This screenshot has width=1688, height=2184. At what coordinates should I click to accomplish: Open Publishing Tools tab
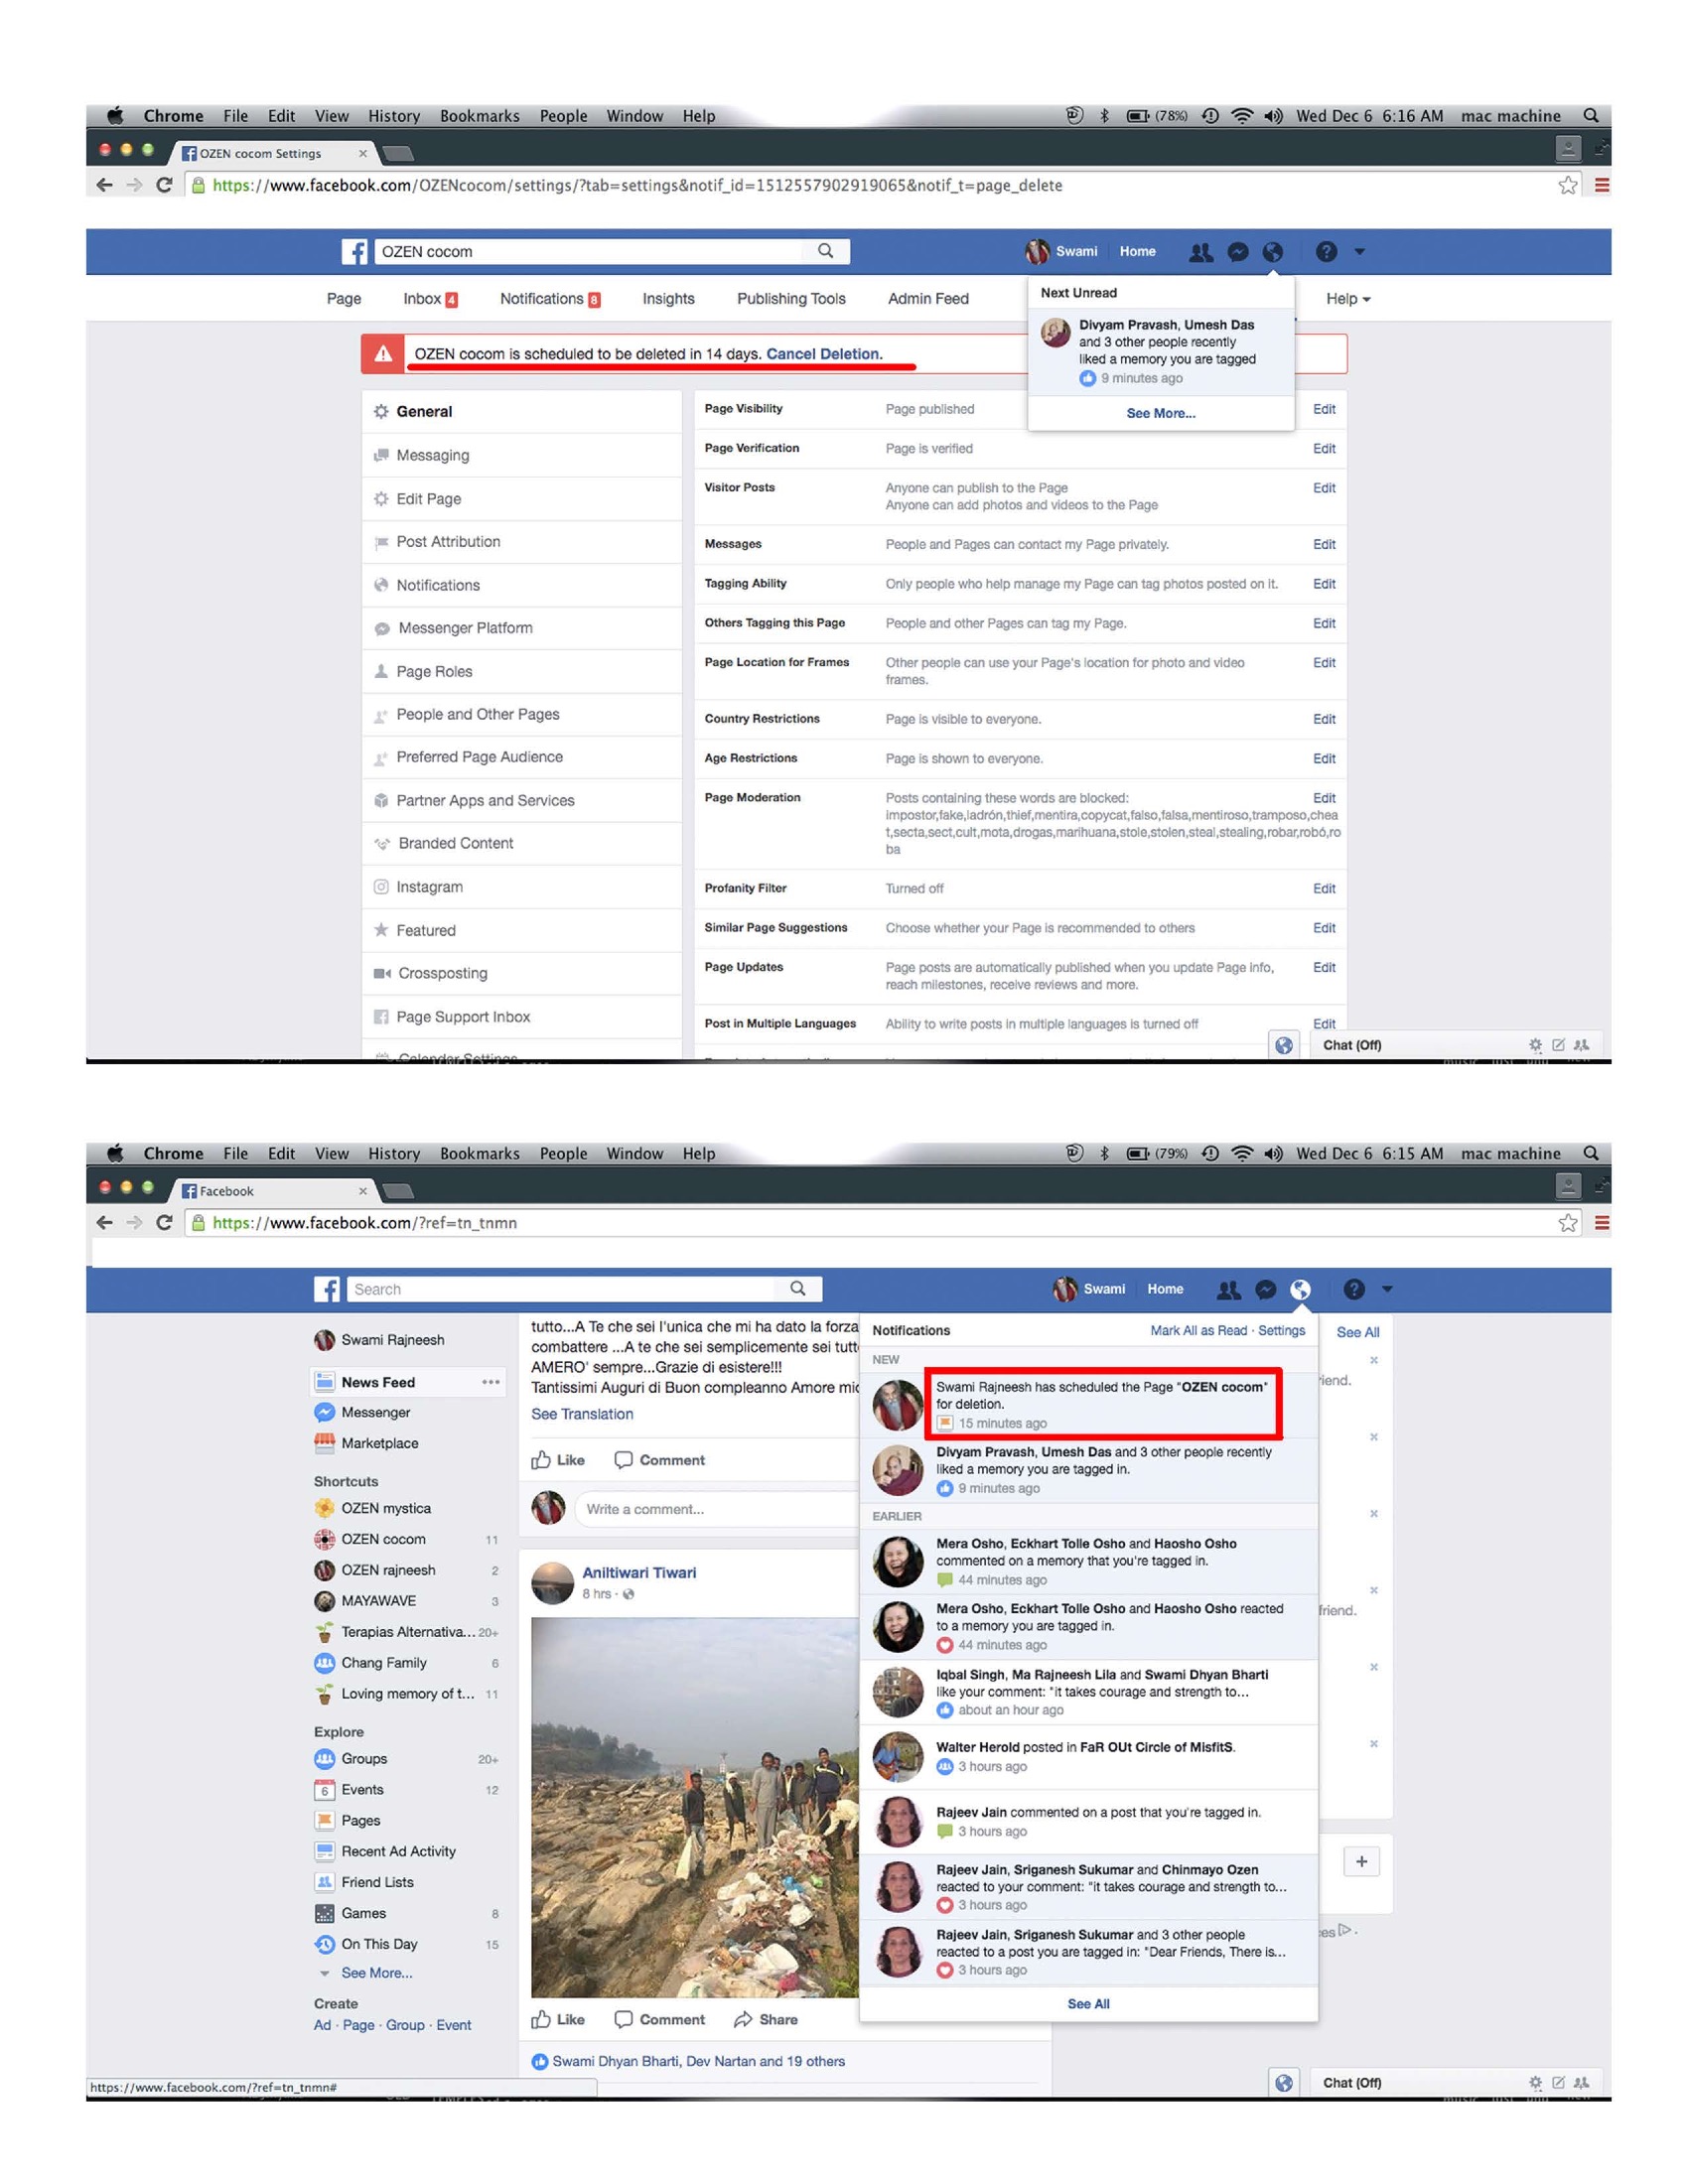tap(791, 299)
